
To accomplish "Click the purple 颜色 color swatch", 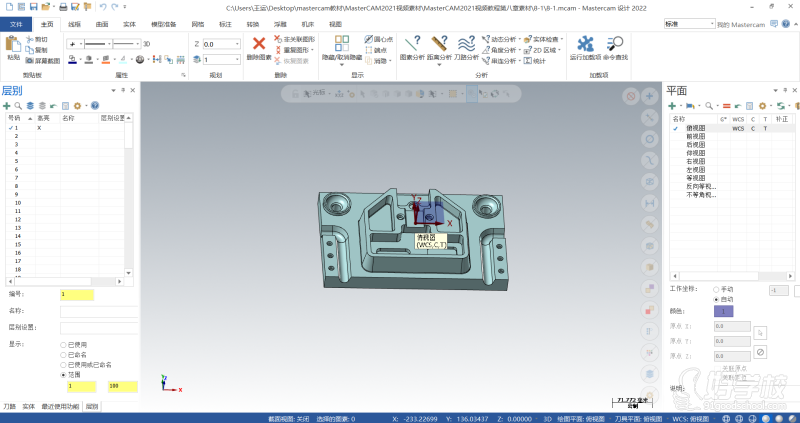I will tap(723, 312).
